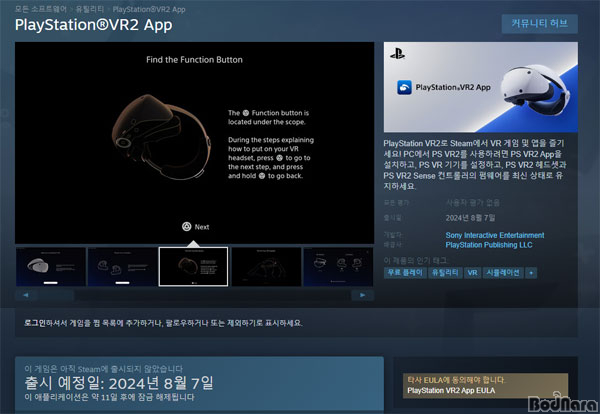This screenshot has width=600, height=414.
Task: Click the 사용자 평가 없음 review text
Action: point(473,202)
